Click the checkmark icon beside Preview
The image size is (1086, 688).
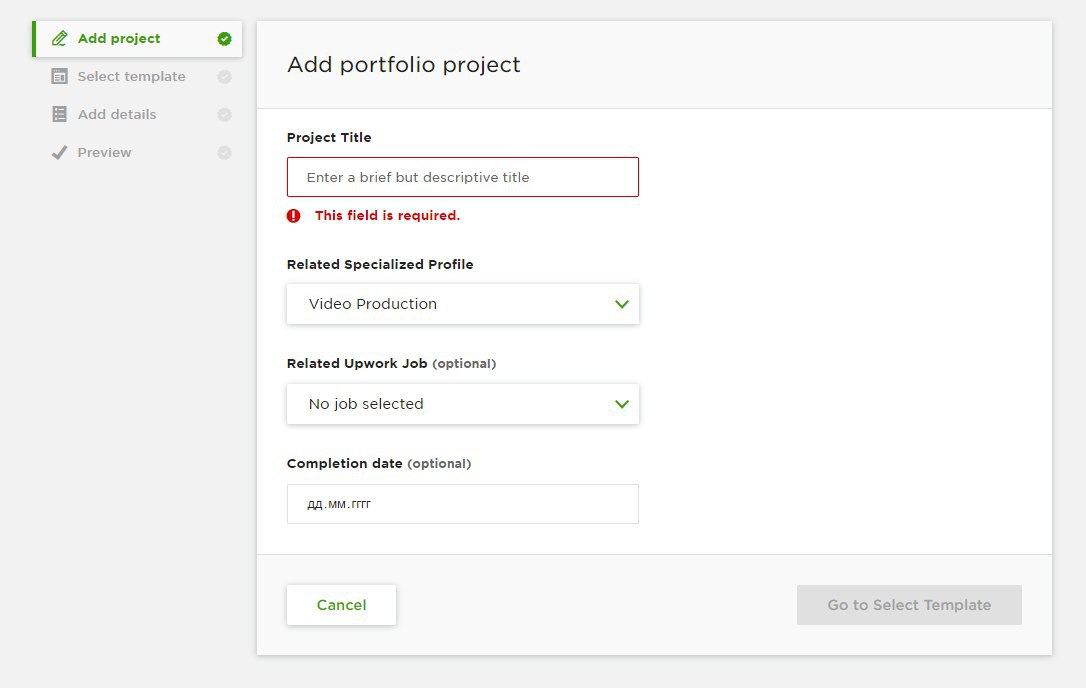60,152
